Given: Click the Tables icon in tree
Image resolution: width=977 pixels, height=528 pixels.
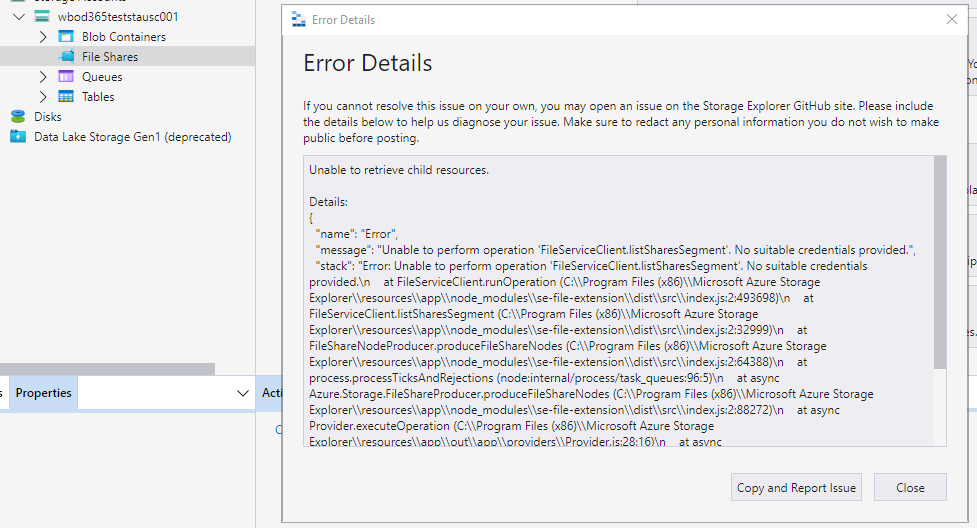Looking at the screenshot, I should pyautogui.click(x=66, y=97).
